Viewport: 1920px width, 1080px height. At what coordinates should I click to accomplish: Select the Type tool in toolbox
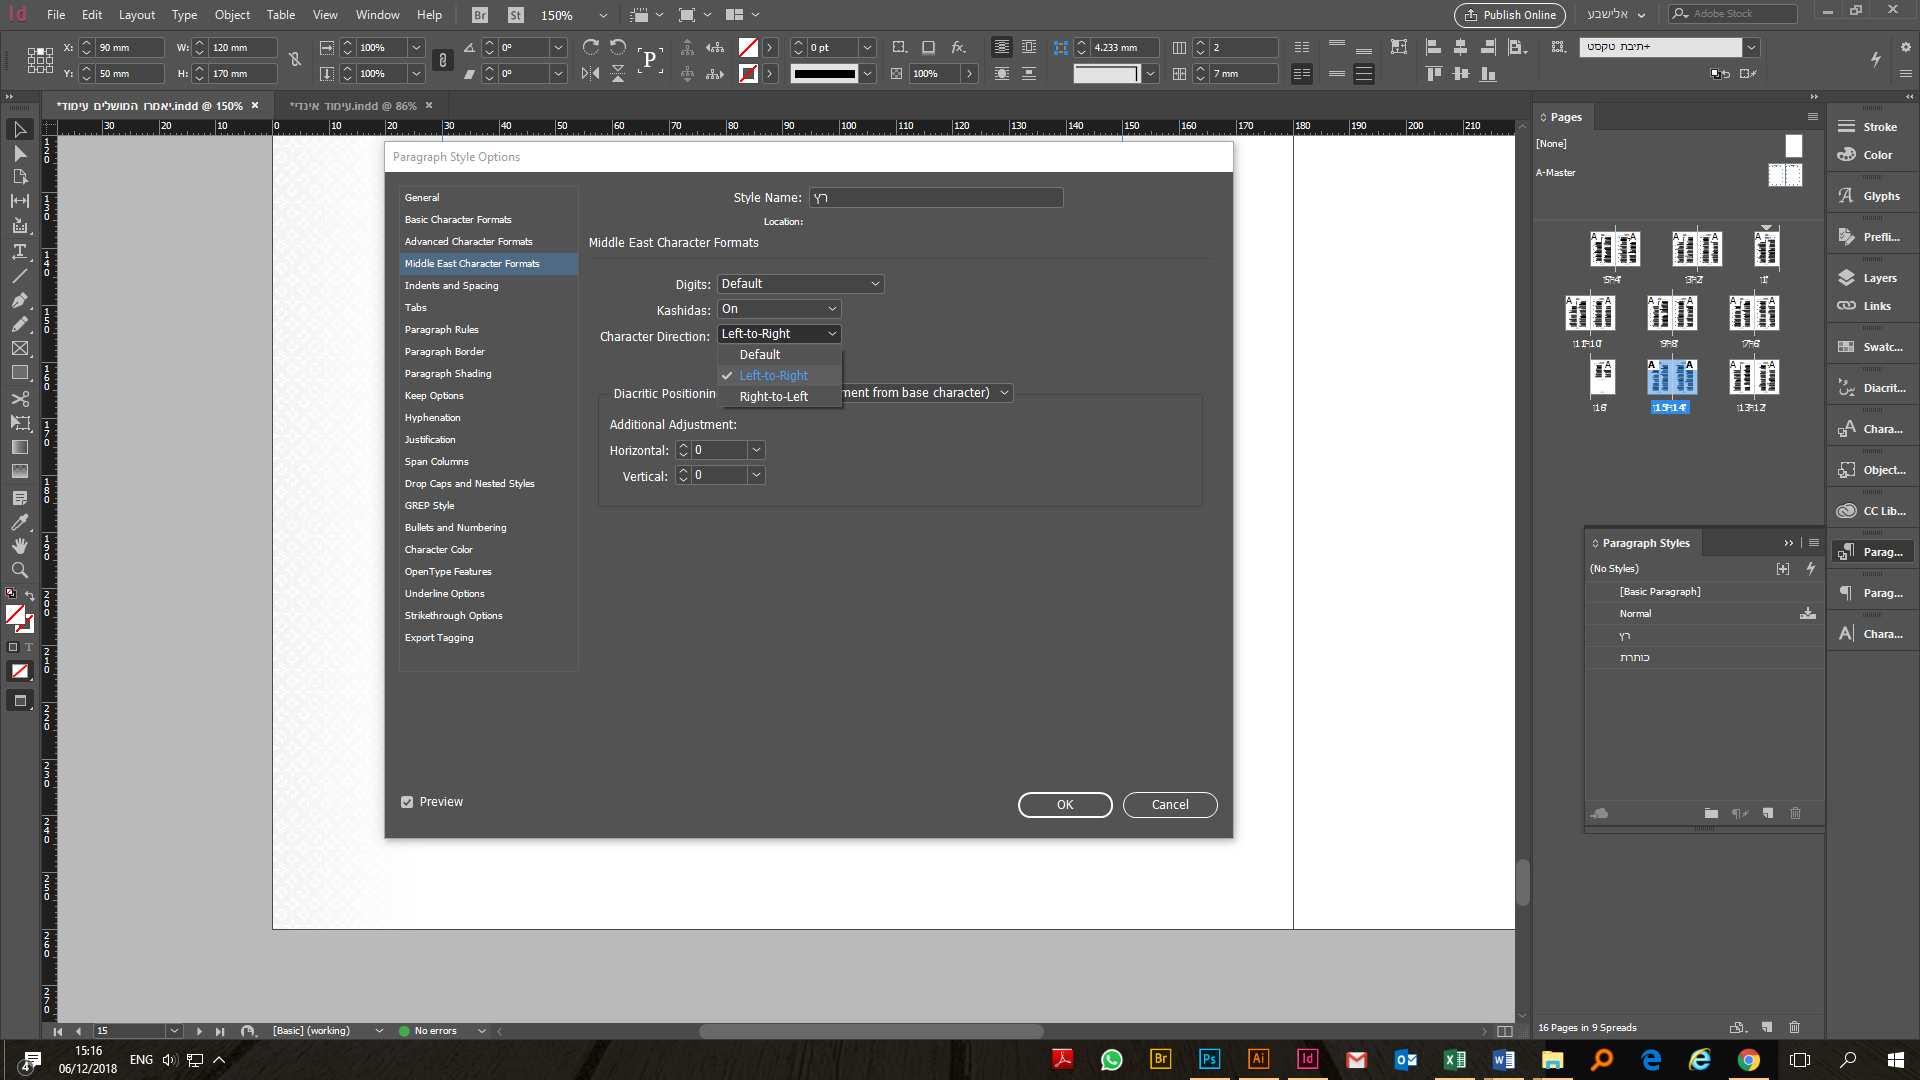click(19, 251)
